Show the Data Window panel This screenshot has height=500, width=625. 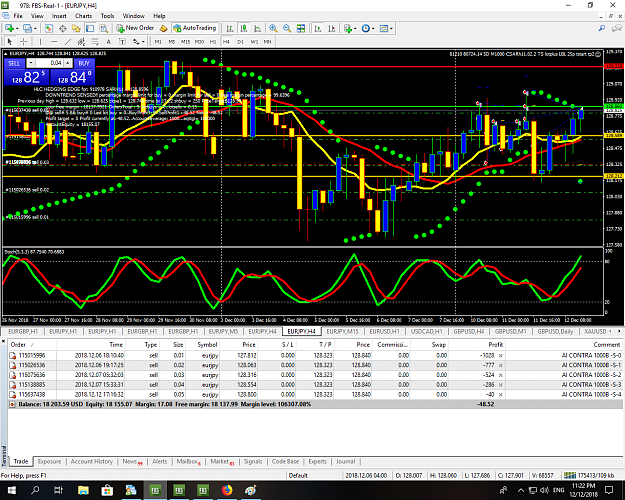[63, 28]
